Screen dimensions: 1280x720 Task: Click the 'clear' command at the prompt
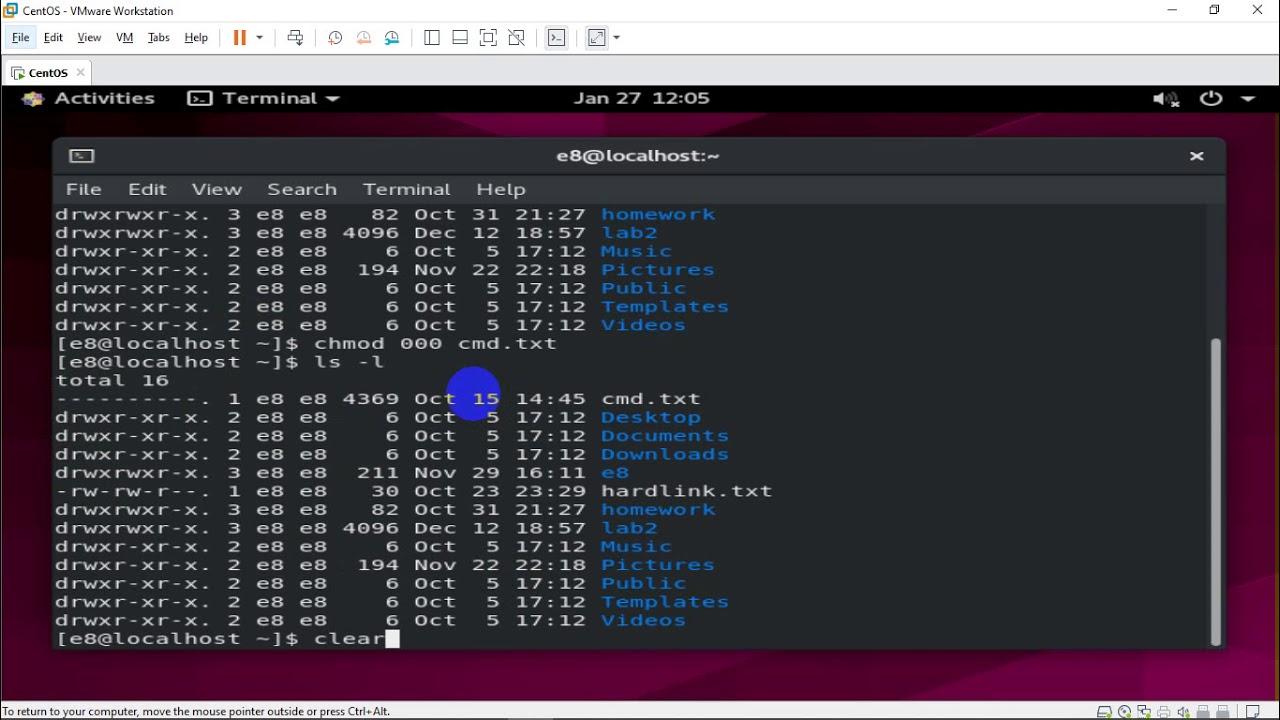point(350,639)
